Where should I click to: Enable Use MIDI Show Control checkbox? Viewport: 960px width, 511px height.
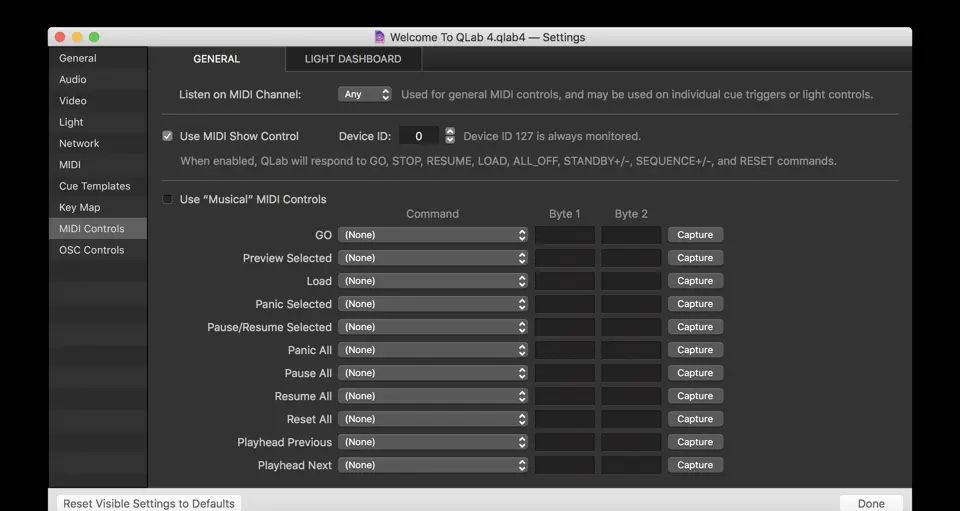pos(167,136)
